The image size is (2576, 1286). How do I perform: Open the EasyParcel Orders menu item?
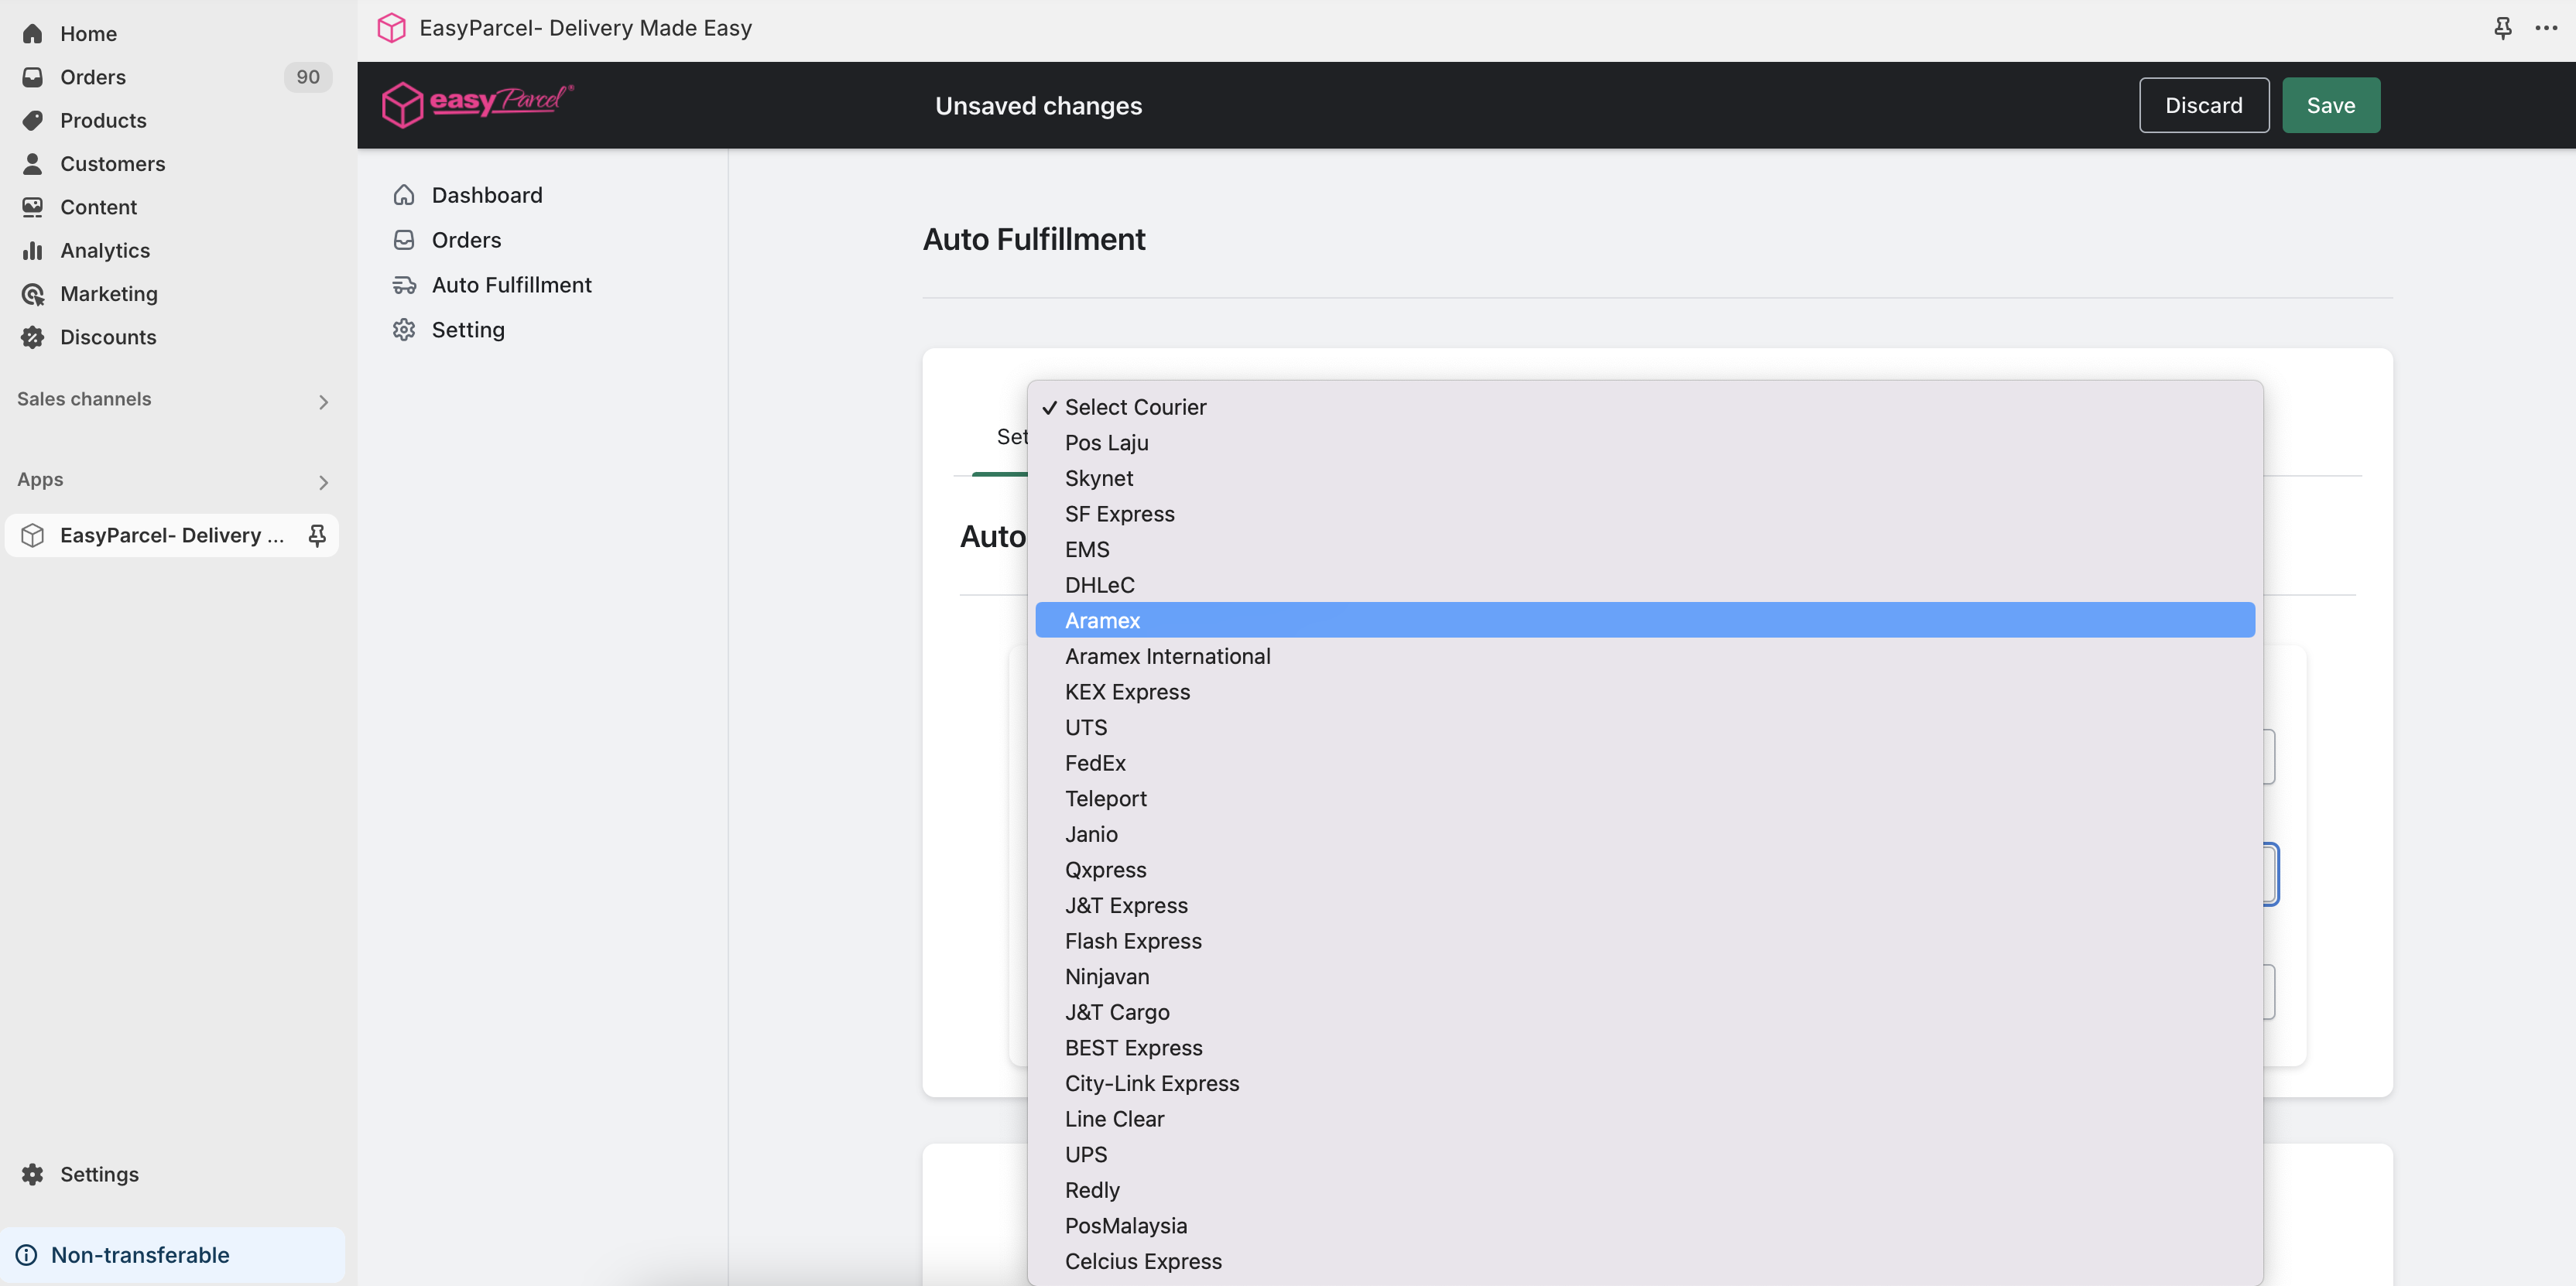click(x=466, y=240)
